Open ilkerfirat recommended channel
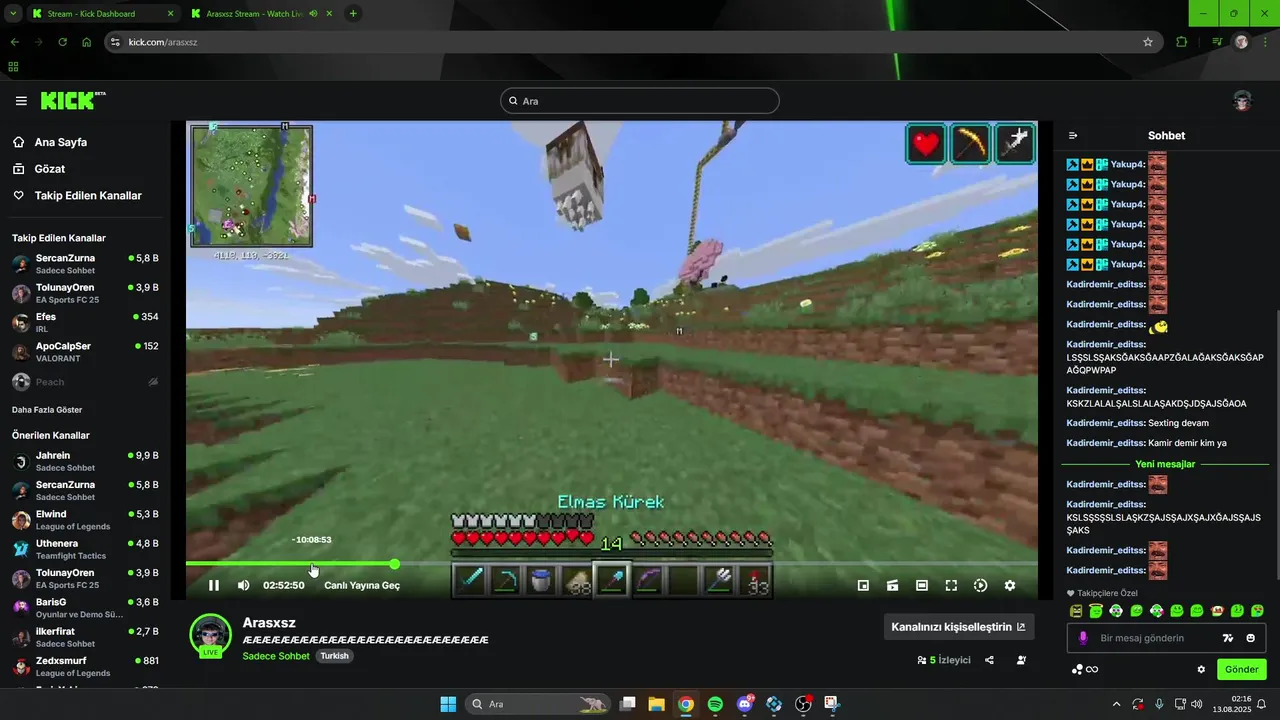Image resolution: width=1280 pixels, height=720 pixels. coord(85,637)
